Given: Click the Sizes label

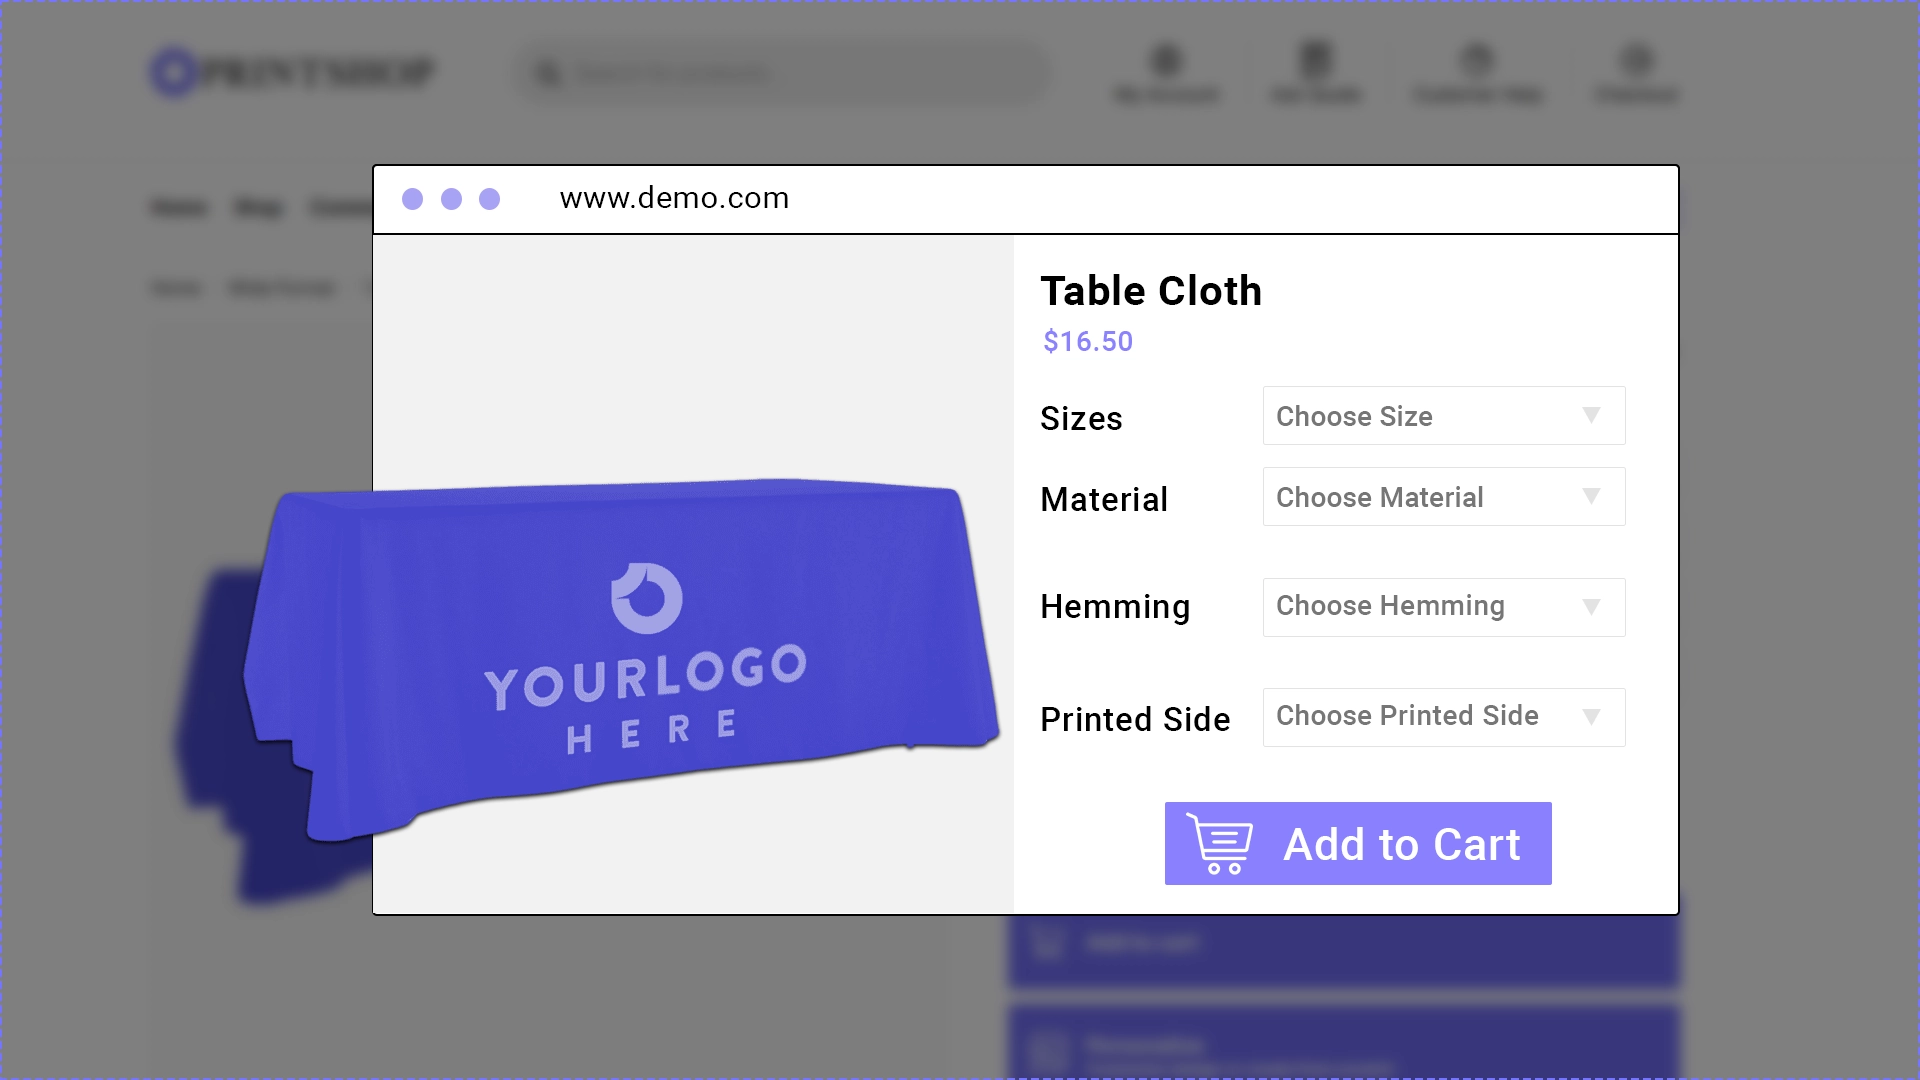Looking at the screenshot, I should click(x=1081, y=418).
